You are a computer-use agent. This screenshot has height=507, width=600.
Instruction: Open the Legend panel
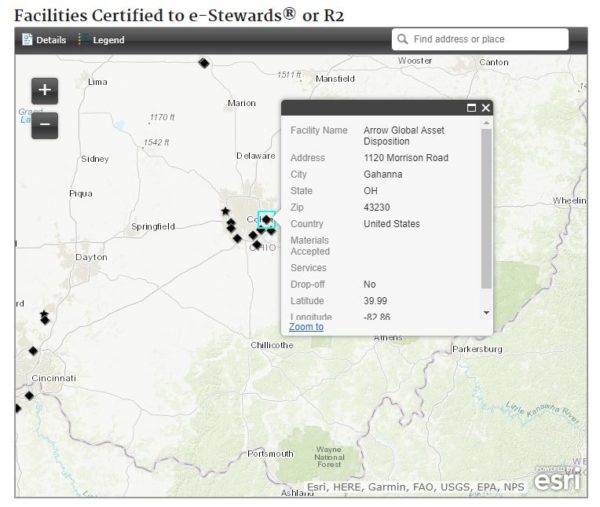point(101,40)
